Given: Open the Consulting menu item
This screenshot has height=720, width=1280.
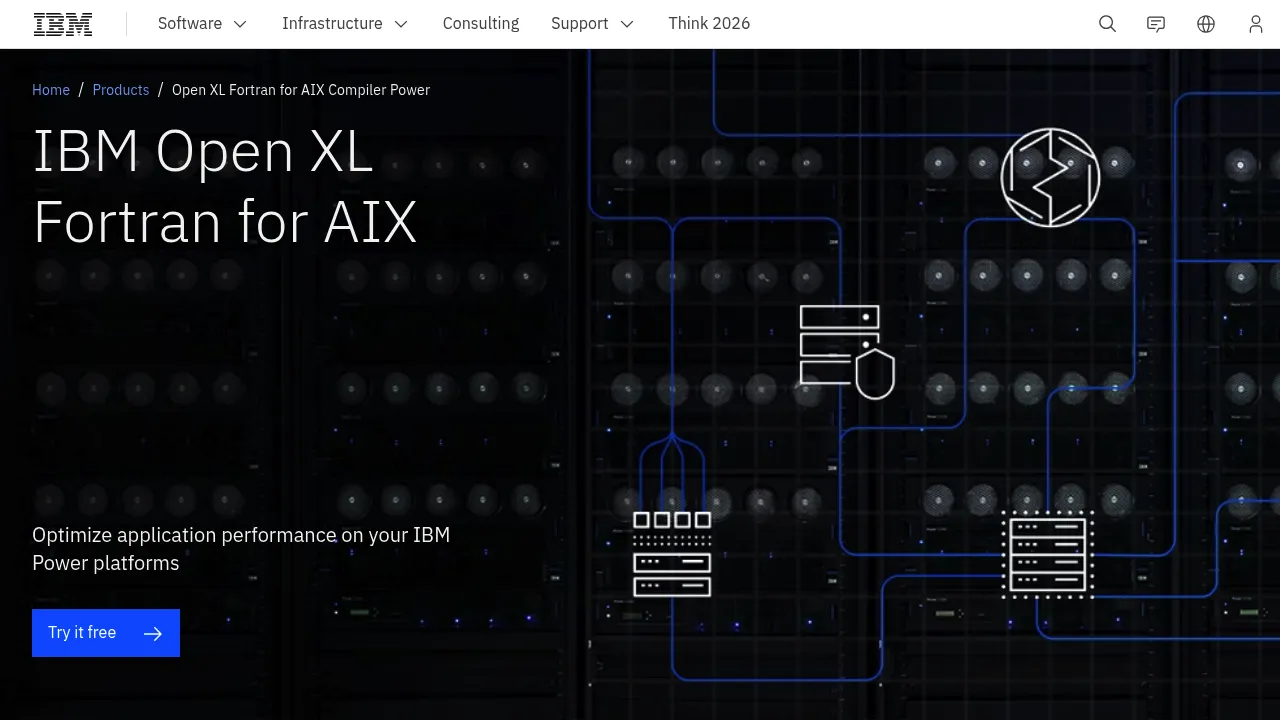Looking at the screenshot, I should 481,24.
